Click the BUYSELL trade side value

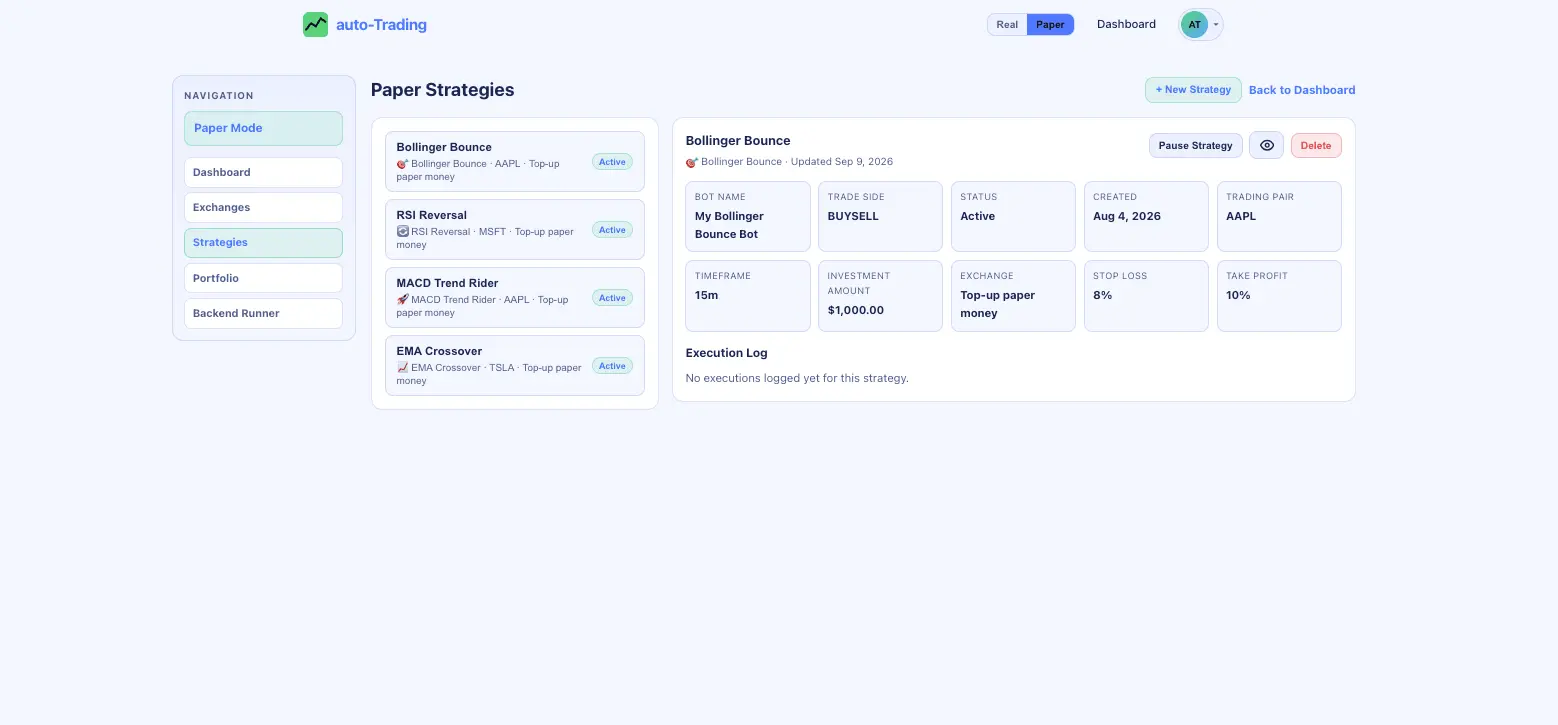coord(853,216)
